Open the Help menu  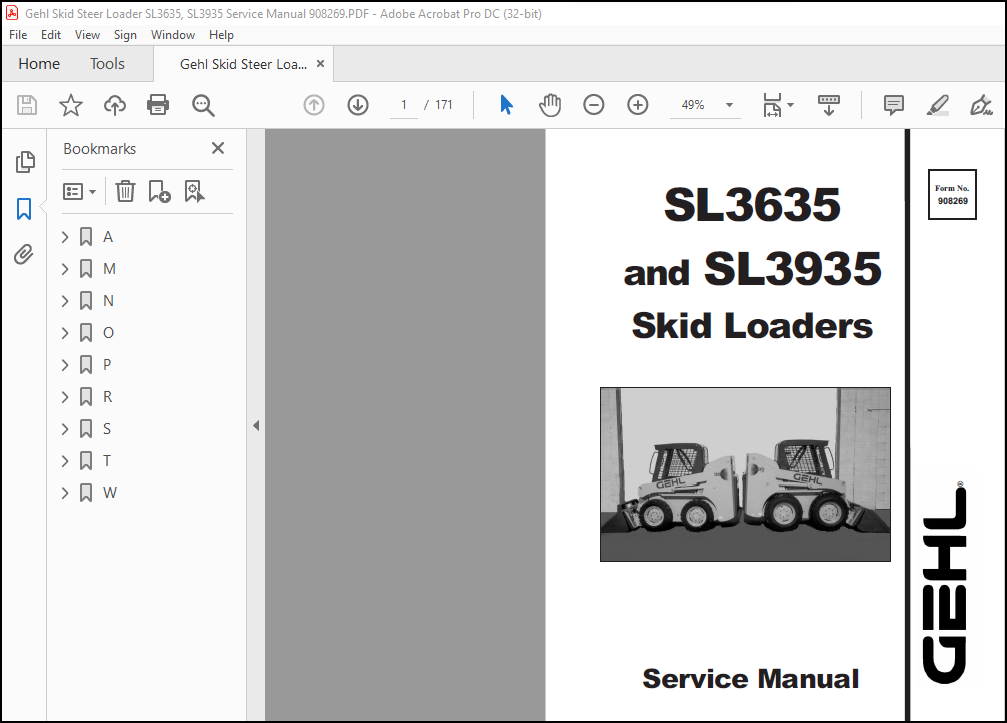[221, 35]
